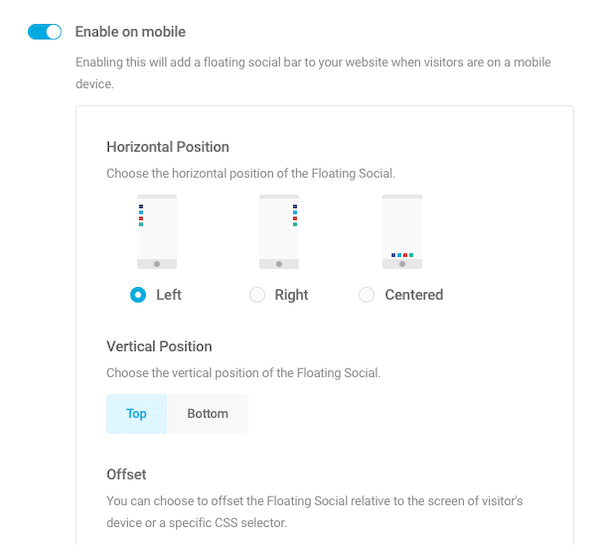Choose Bottom vertical position
This screenshot has height=545, width=600.
click(208, 414)
